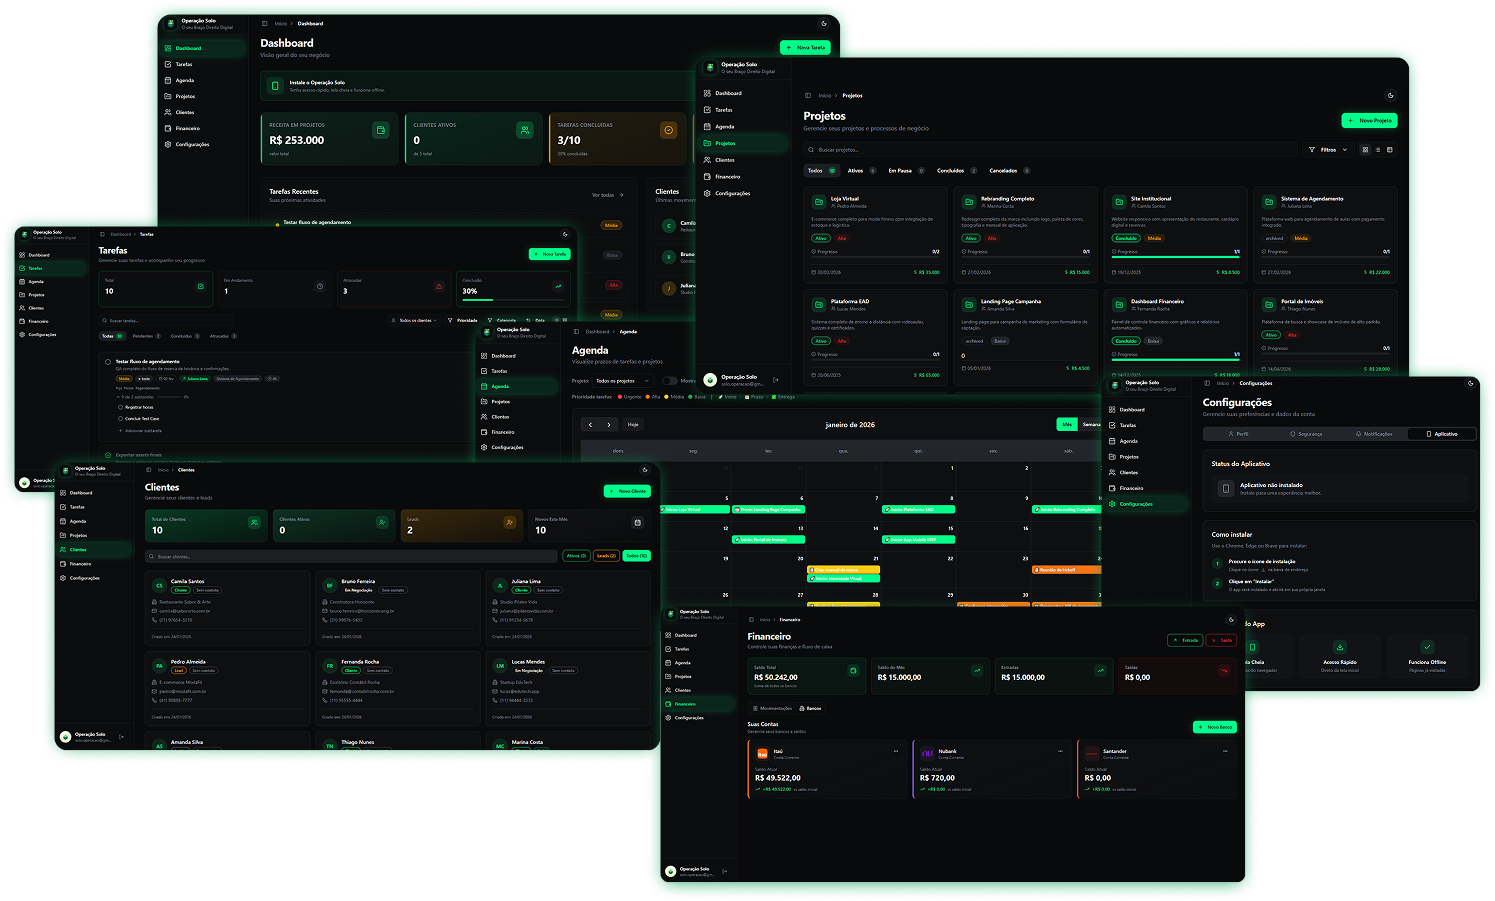Image resolution: width=1495 pixels, height=901 pixels.
Task: Click the Loja Virtual project folder icon
Action: [819, 201]
